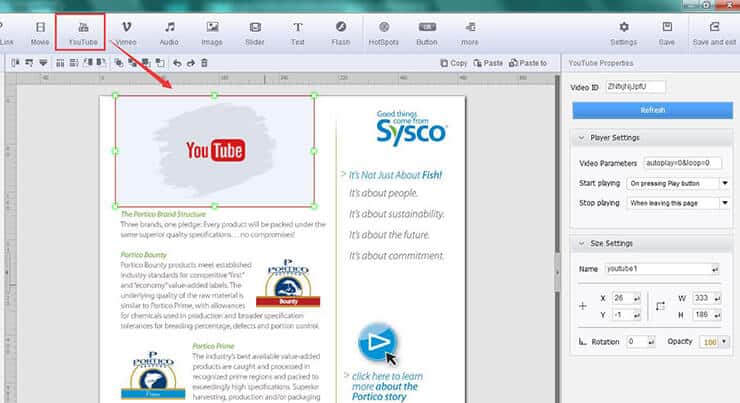Open Settings in the top toolbar

click(623, 33)
